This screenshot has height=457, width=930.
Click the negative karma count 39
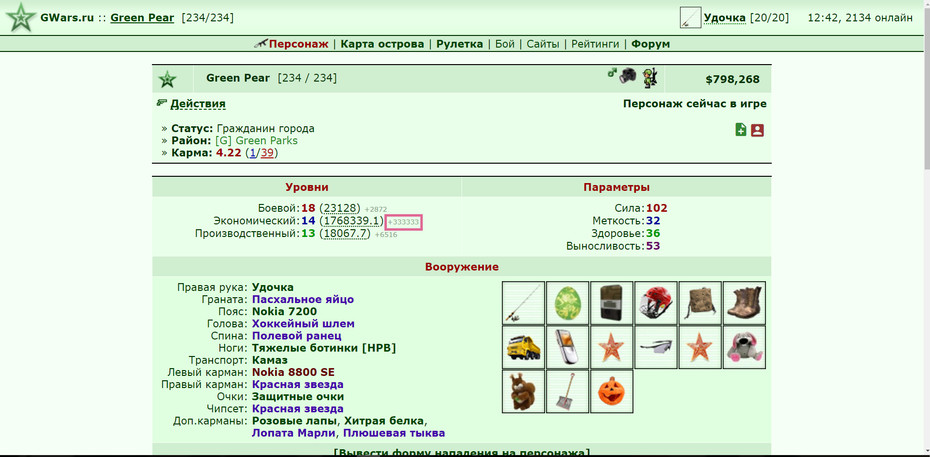click(x=267, y=153)
